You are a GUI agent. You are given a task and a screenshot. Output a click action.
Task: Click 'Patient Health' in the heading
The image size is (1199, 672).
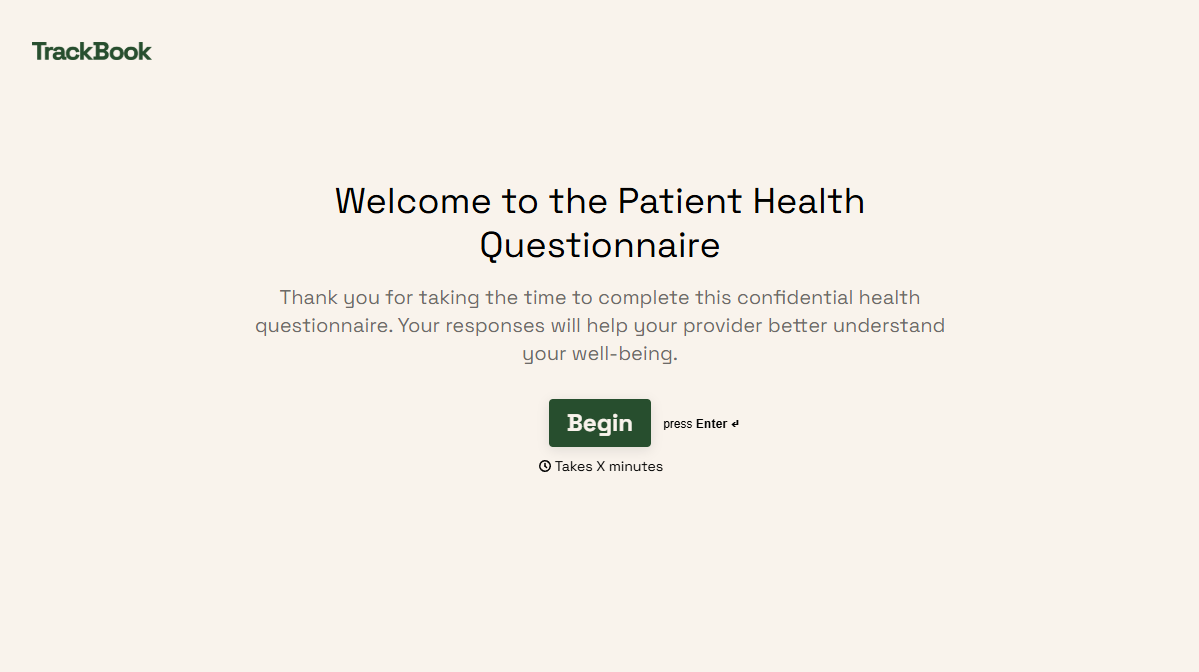point(739,201)
